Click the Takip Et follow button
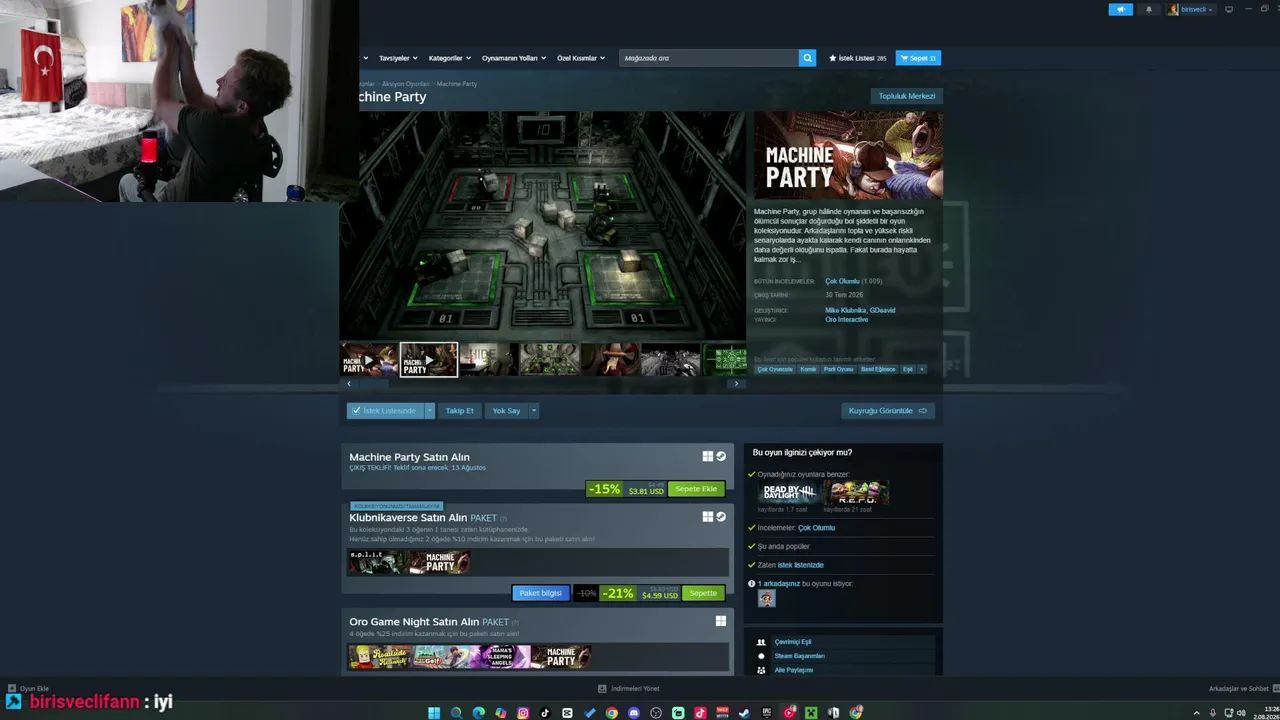The image size is (1280, 720). 460,411
